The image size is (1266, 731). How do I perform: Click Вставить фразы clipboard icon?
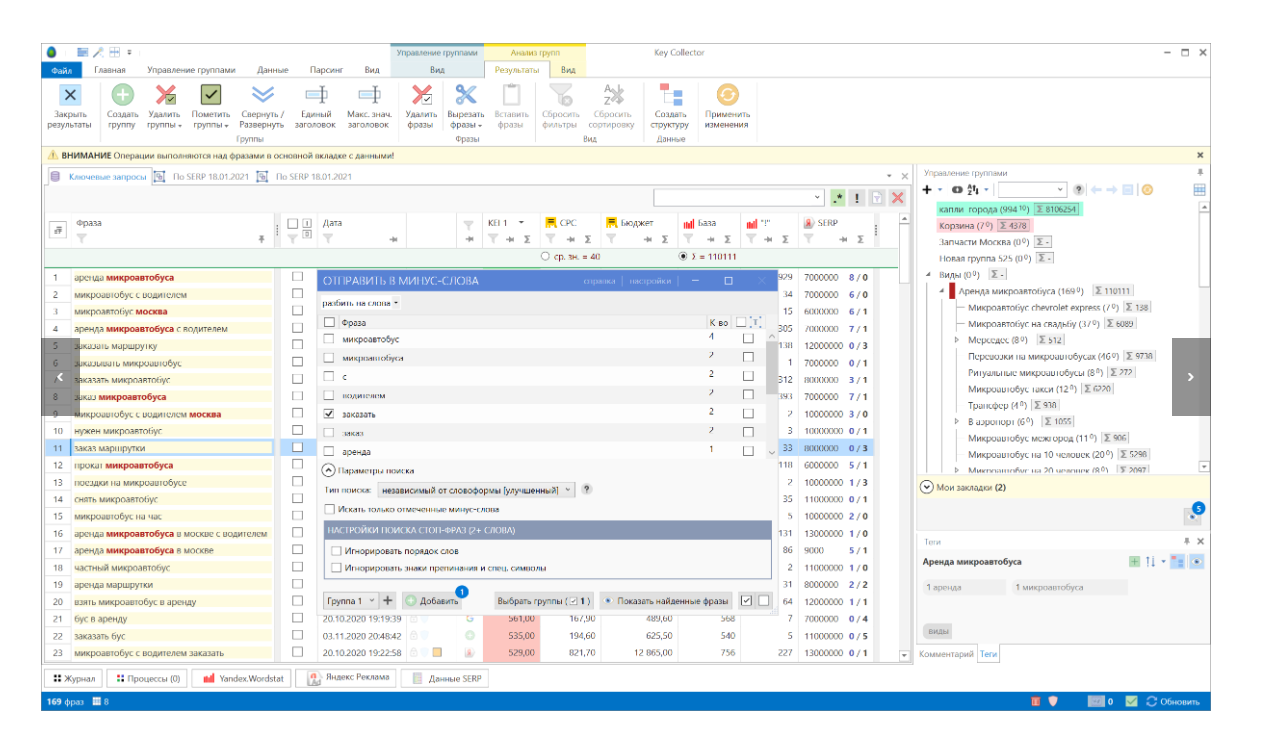pos(510,96)
